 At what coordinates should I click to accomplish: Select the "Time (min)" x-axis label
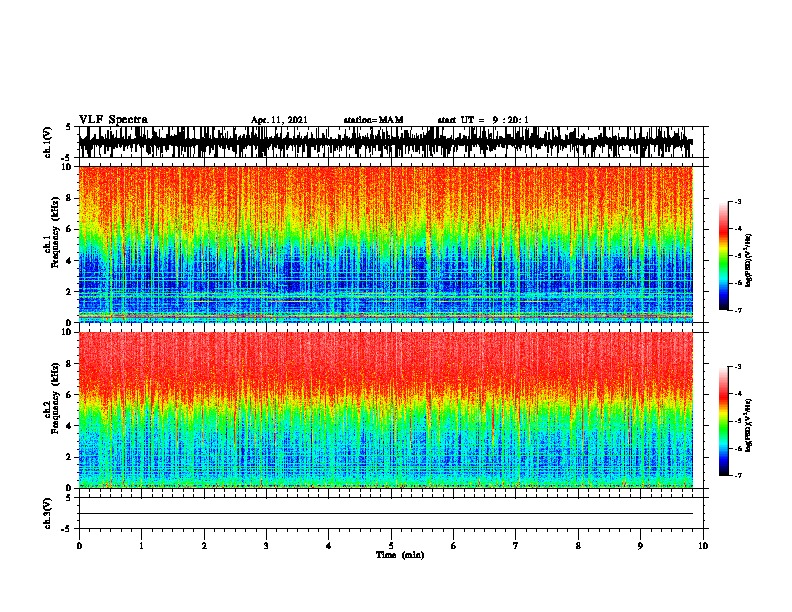[400, 555]
